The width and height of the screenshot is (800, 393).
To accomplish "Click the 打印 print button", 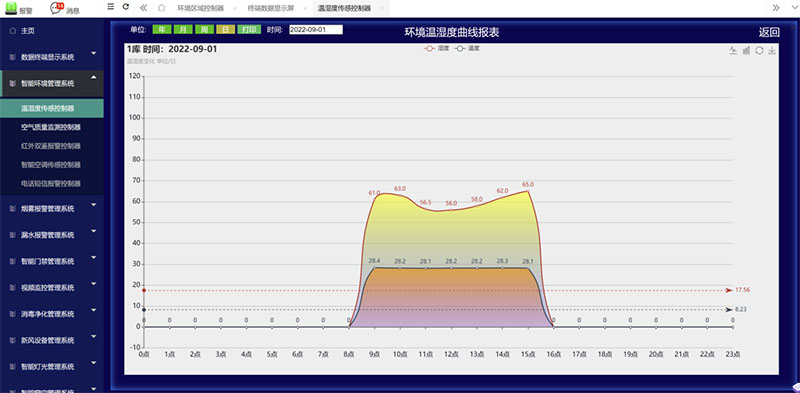I will coord(249,30).
